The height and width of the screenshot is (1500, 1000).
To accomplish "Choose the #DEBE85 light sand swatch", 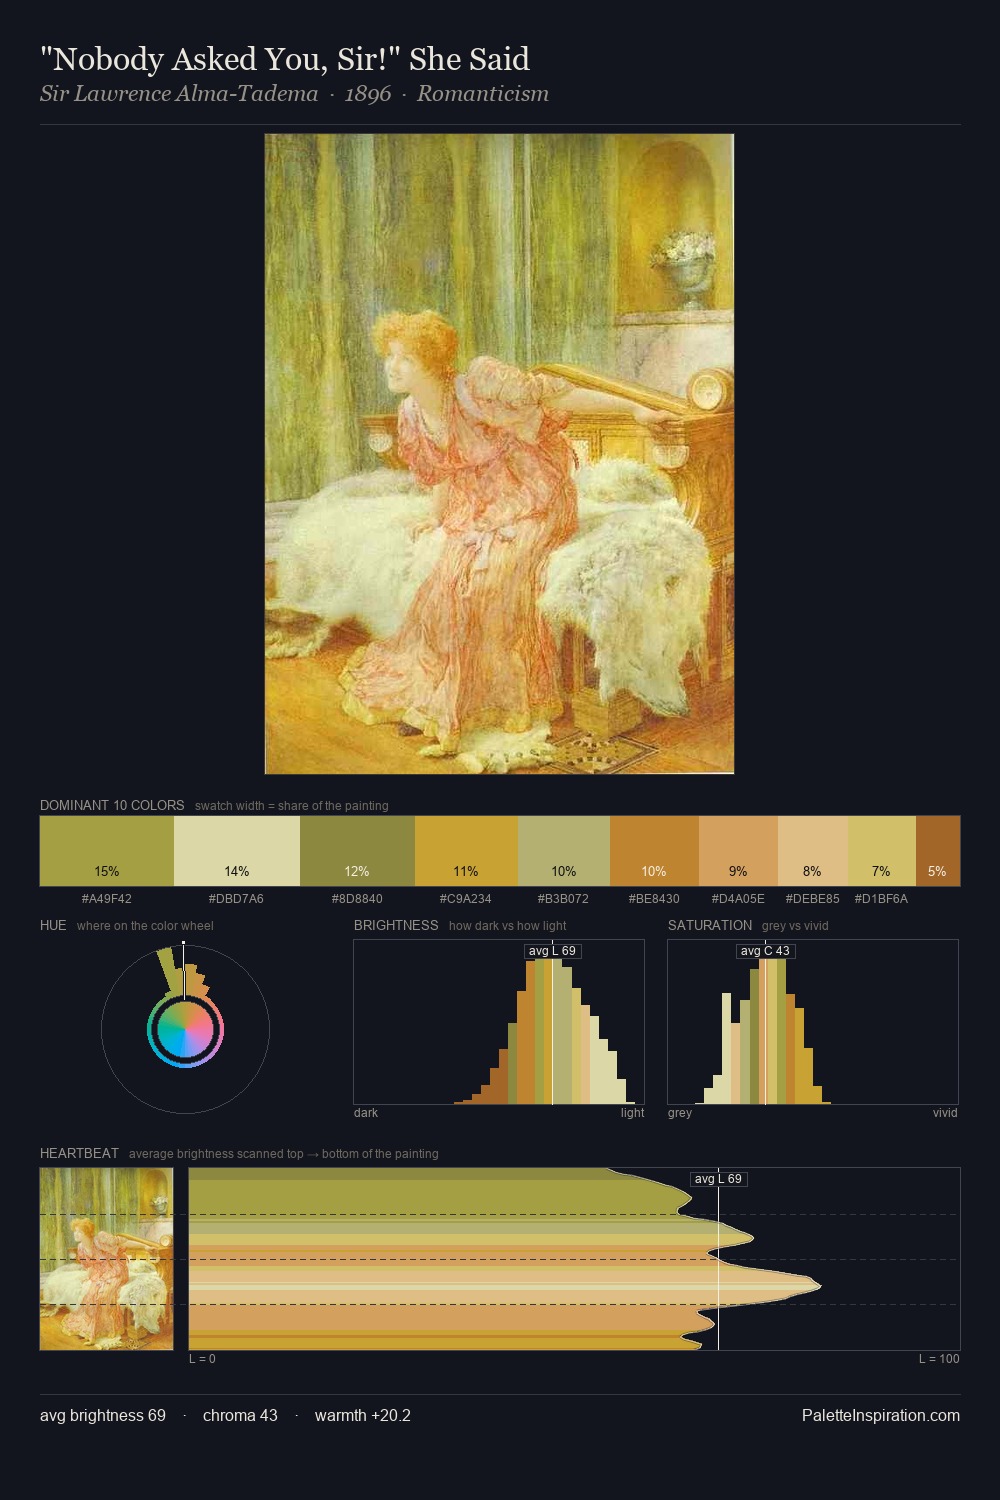I will point(813,851).
